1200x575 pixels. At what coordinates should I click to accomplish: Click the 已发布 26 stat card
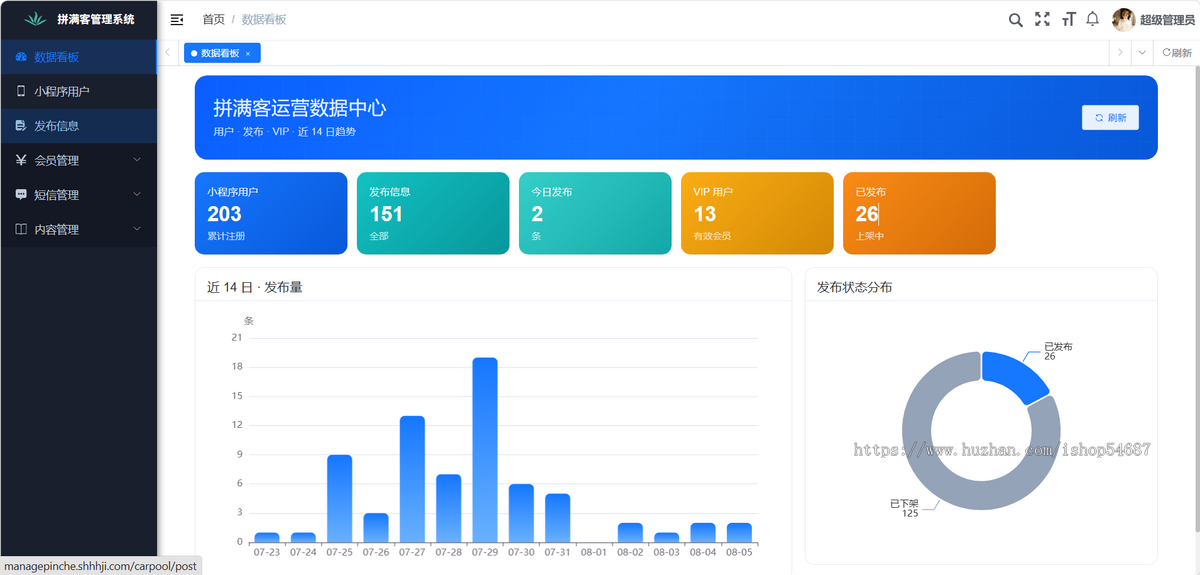pyautogui.click(x=919, y=213)
